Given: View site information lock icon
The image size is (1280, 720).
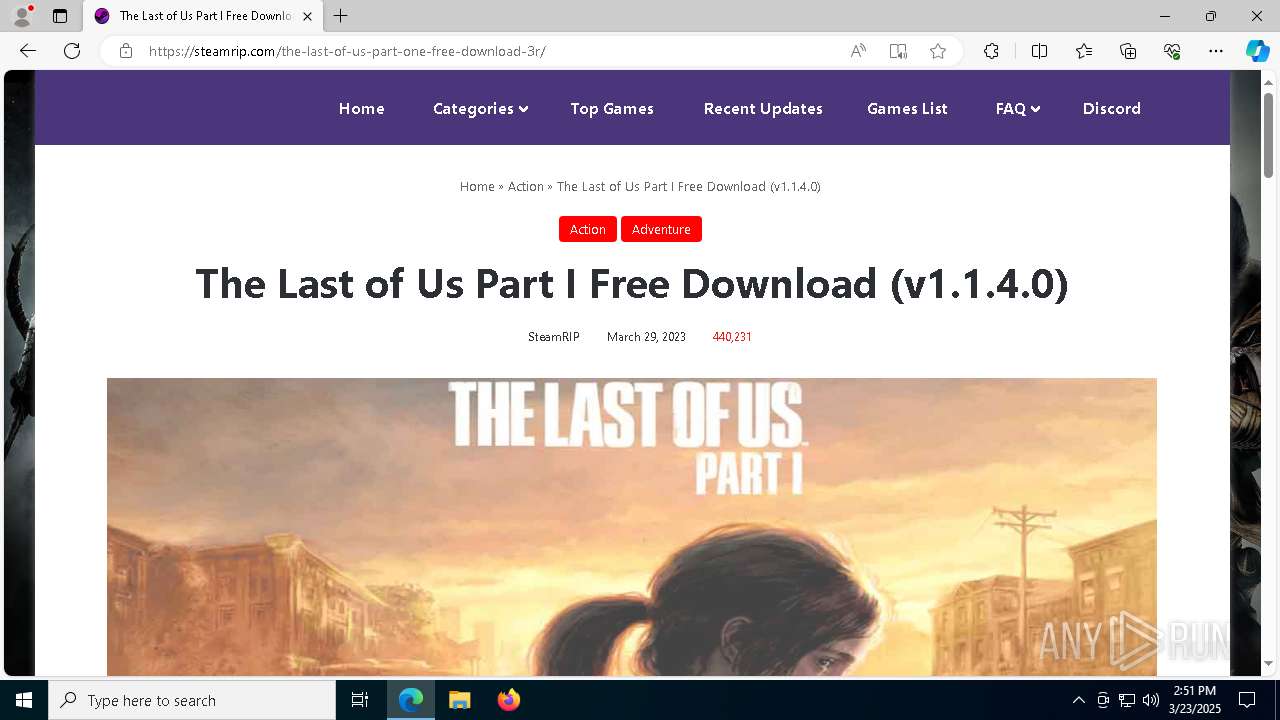Looking at the screenshot, I should 126,51.
